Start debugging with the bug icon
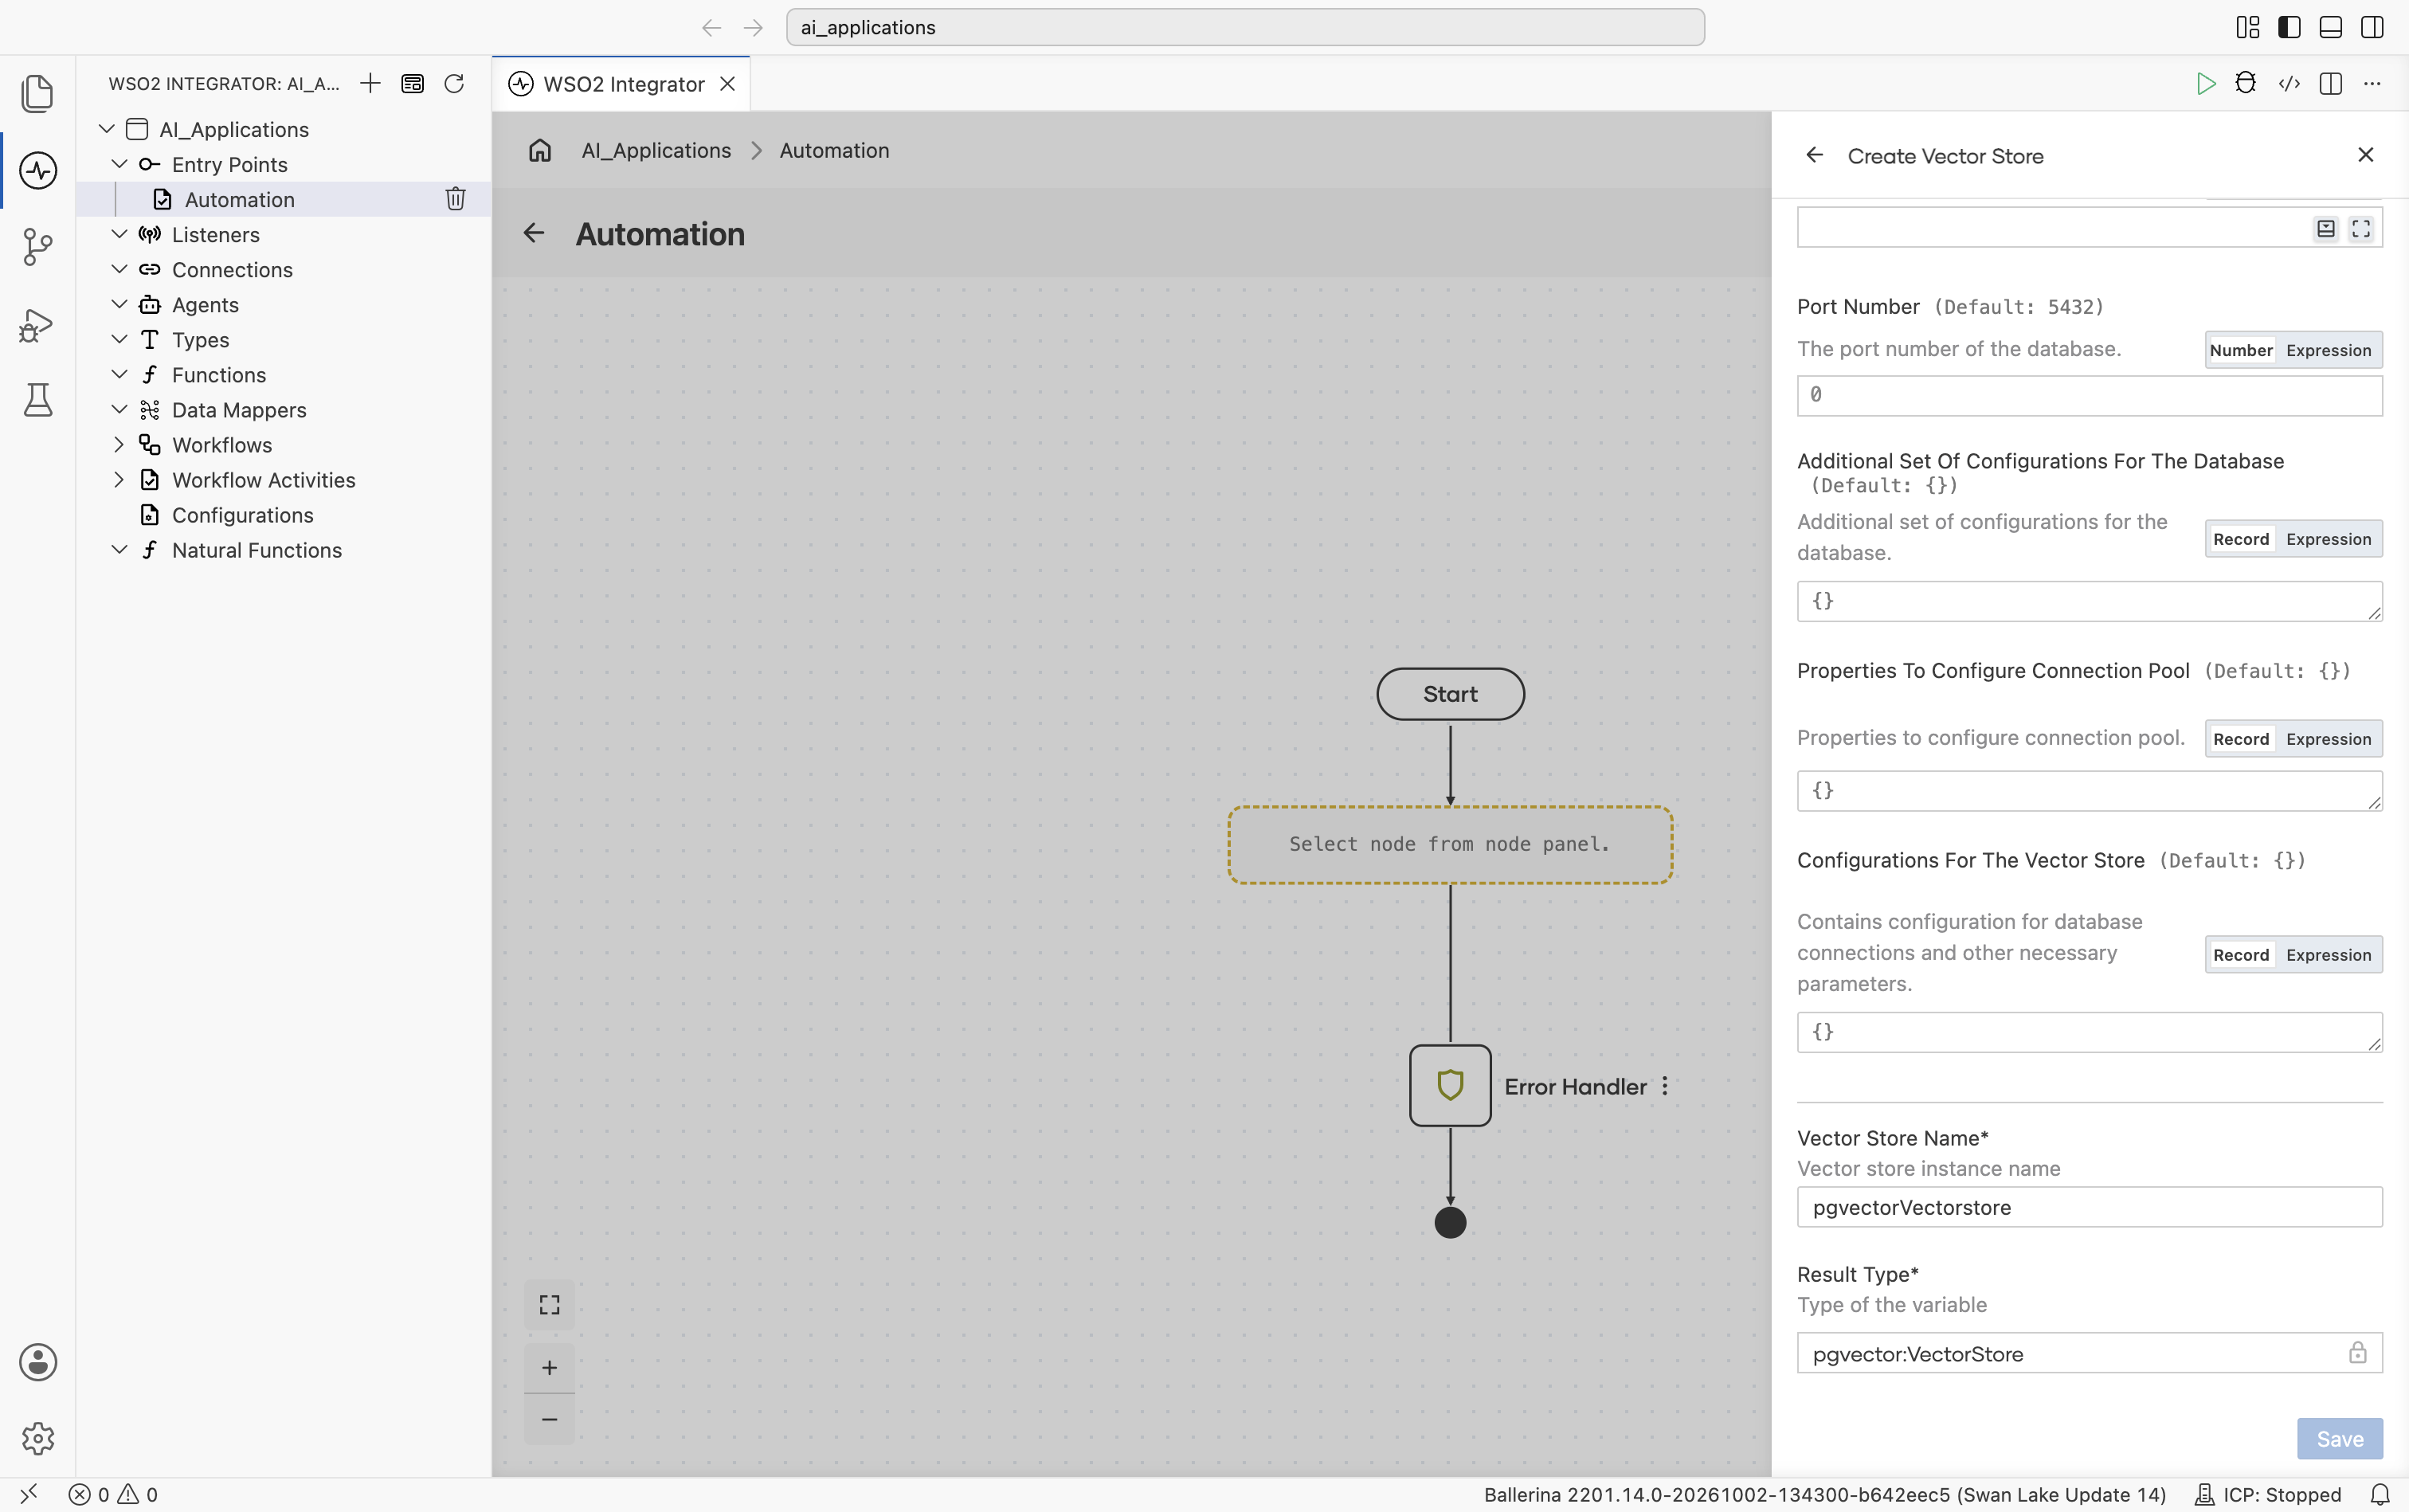Screen dimensions: 2409x1512 (x=2246, y=83)
